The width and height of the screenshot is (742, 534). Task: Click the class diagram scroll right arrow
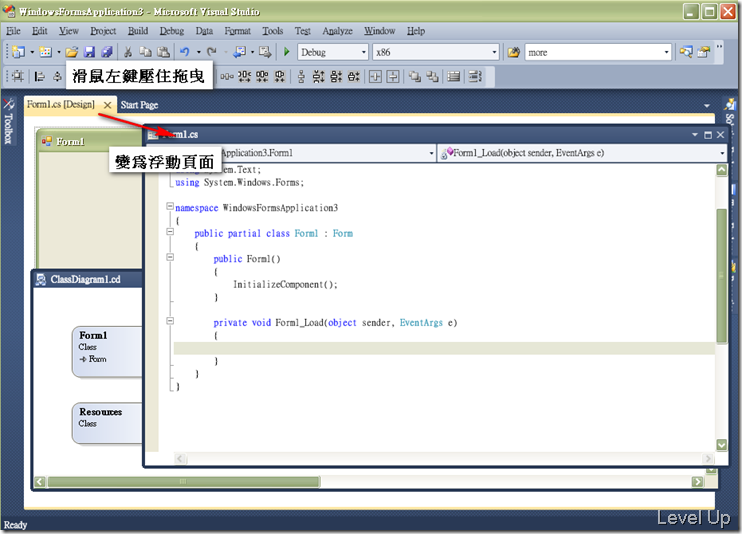coord(697,482)
